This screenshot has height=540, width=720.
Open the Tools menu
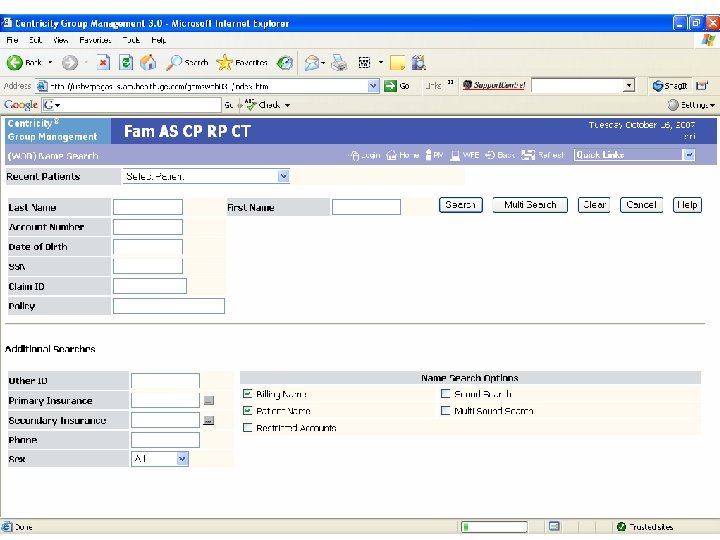tap(131, 40)
